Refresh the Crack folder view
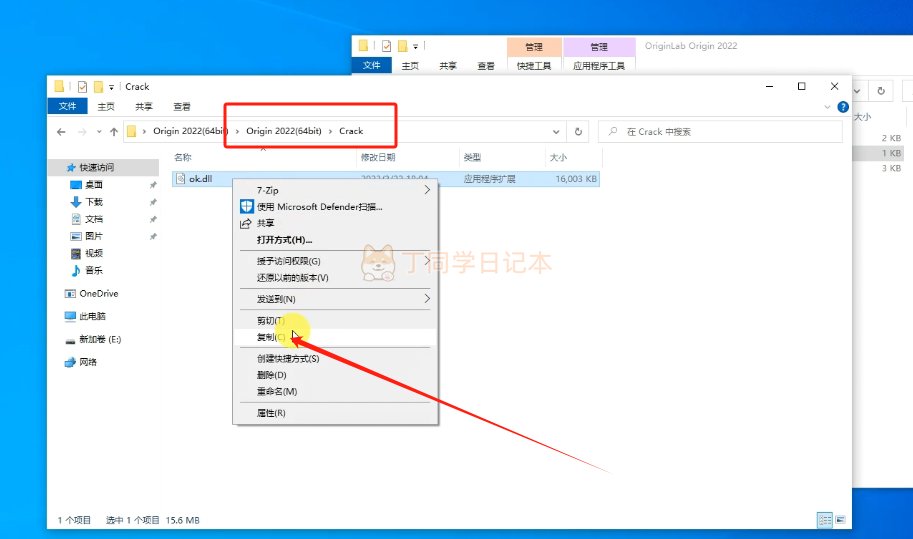This screenshot has width=913, height=539. pos(578,132)
